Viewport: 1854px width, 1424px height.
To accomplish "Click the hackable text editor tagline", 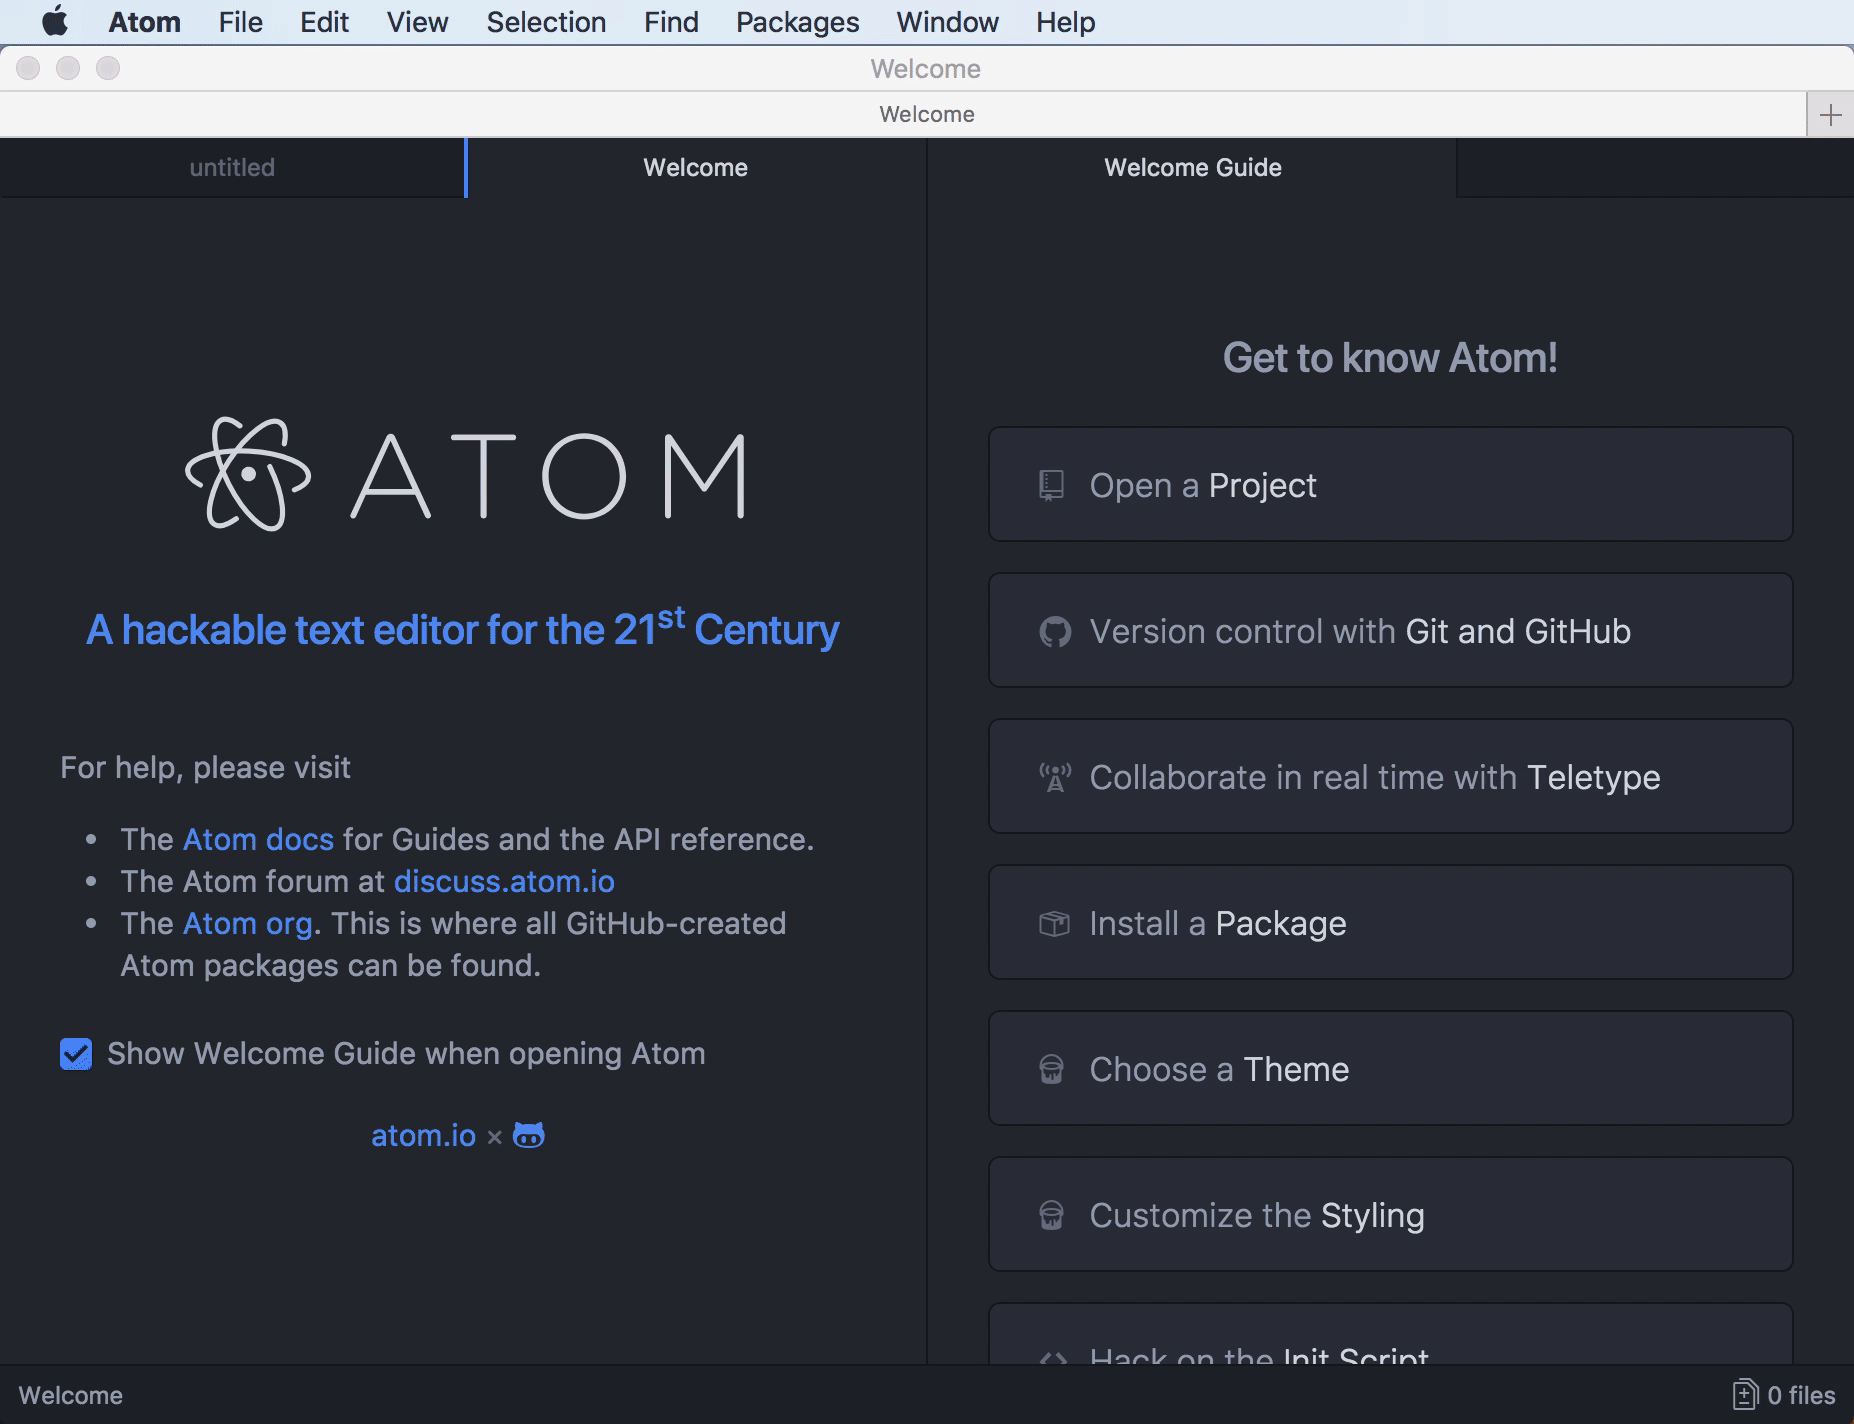I will tap(462, 629).
